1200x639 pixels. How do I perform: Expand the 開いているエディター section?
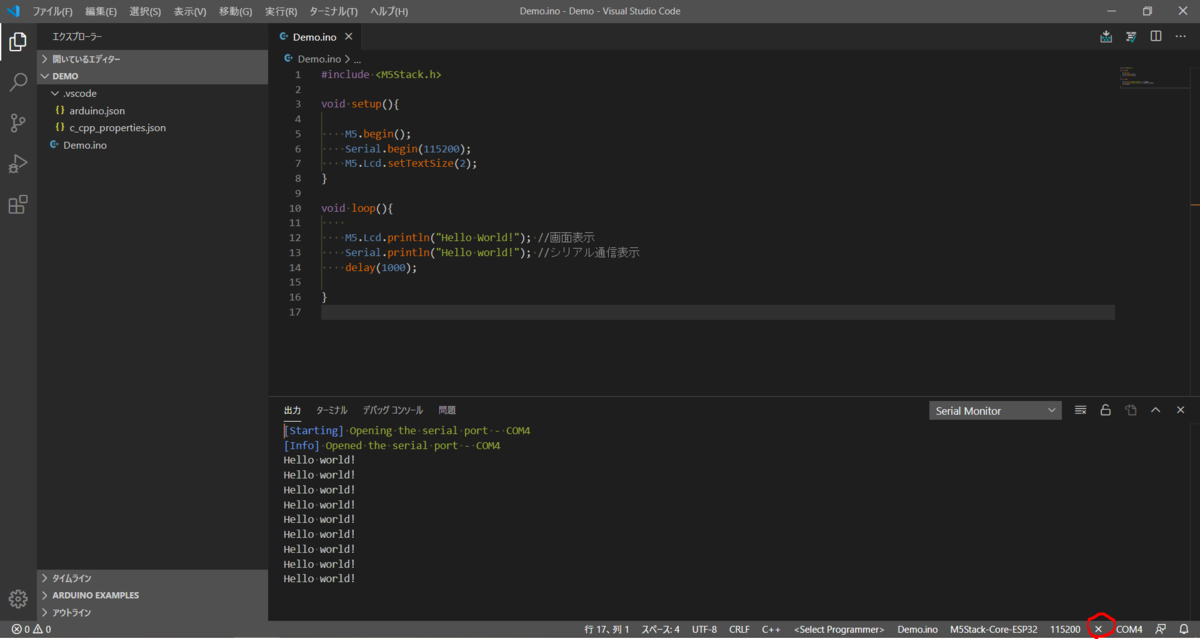pos(152,59)
